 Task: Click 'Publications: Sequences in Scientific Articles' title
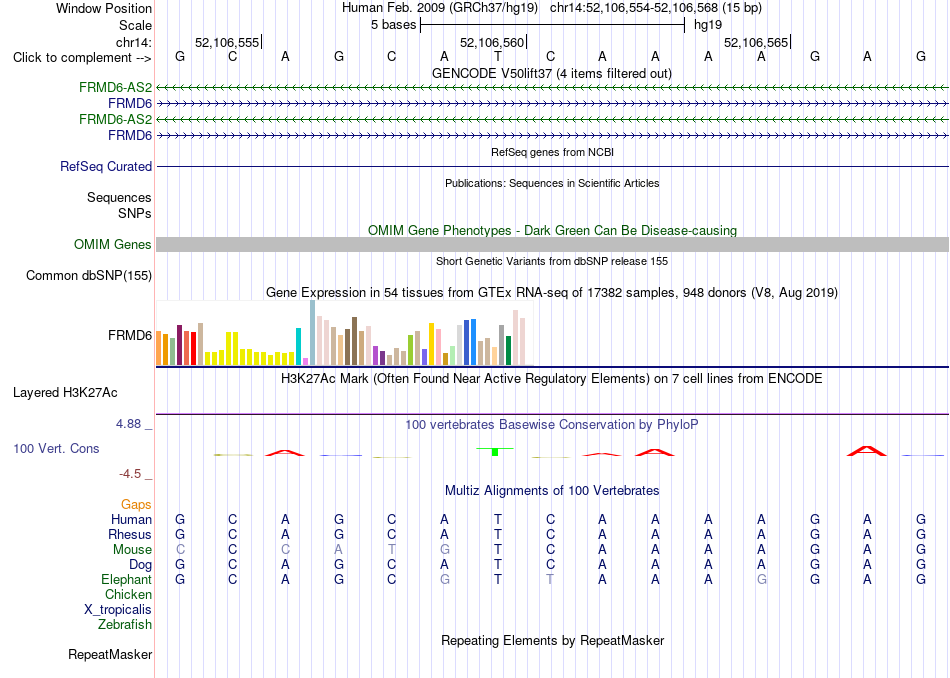(x=552, y=183)
